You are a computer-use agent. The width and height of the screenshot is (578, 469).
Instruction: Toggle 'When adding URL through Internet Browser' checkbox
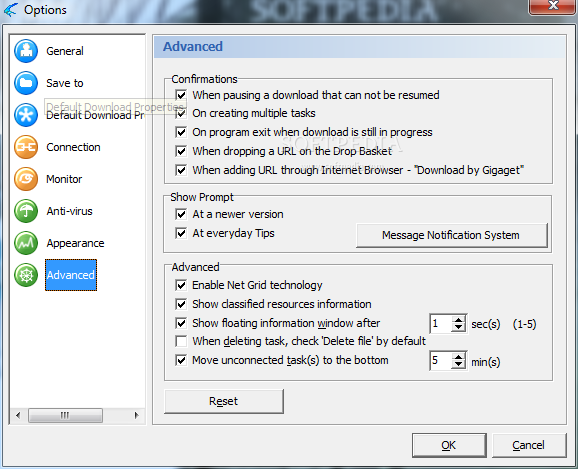click(x=181, y=170)
